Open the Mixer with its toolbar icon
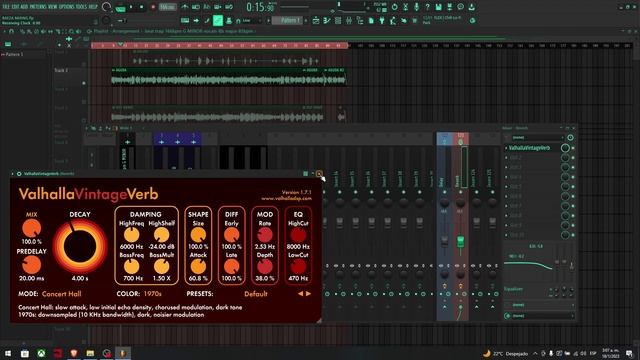The image size is (640, 360). pyautogui.click(x=349, y=20)
